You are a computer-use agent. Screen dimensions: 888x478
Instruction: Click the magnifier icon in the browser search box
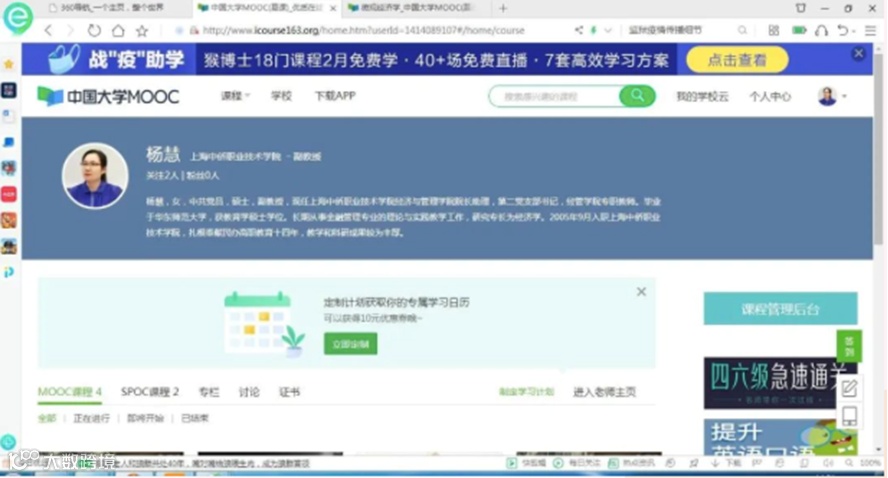click(742, 31)
